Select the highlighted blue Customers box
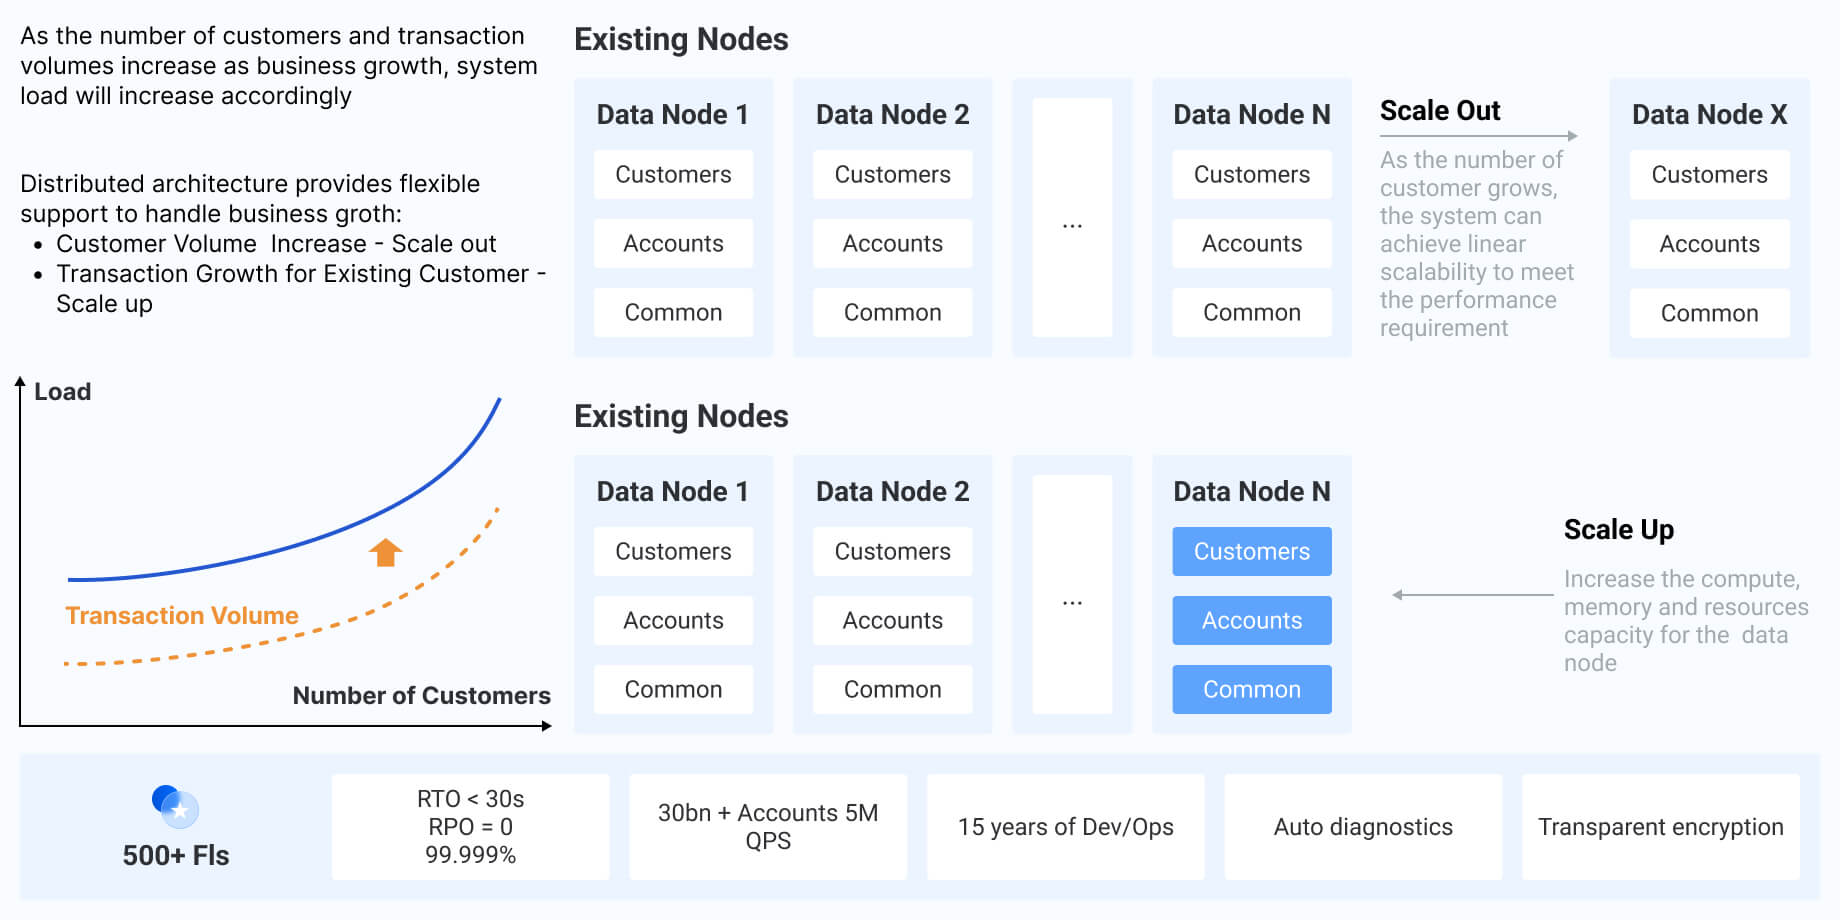Viewport: 1840px width, 920px height. tap(1251, 551)
